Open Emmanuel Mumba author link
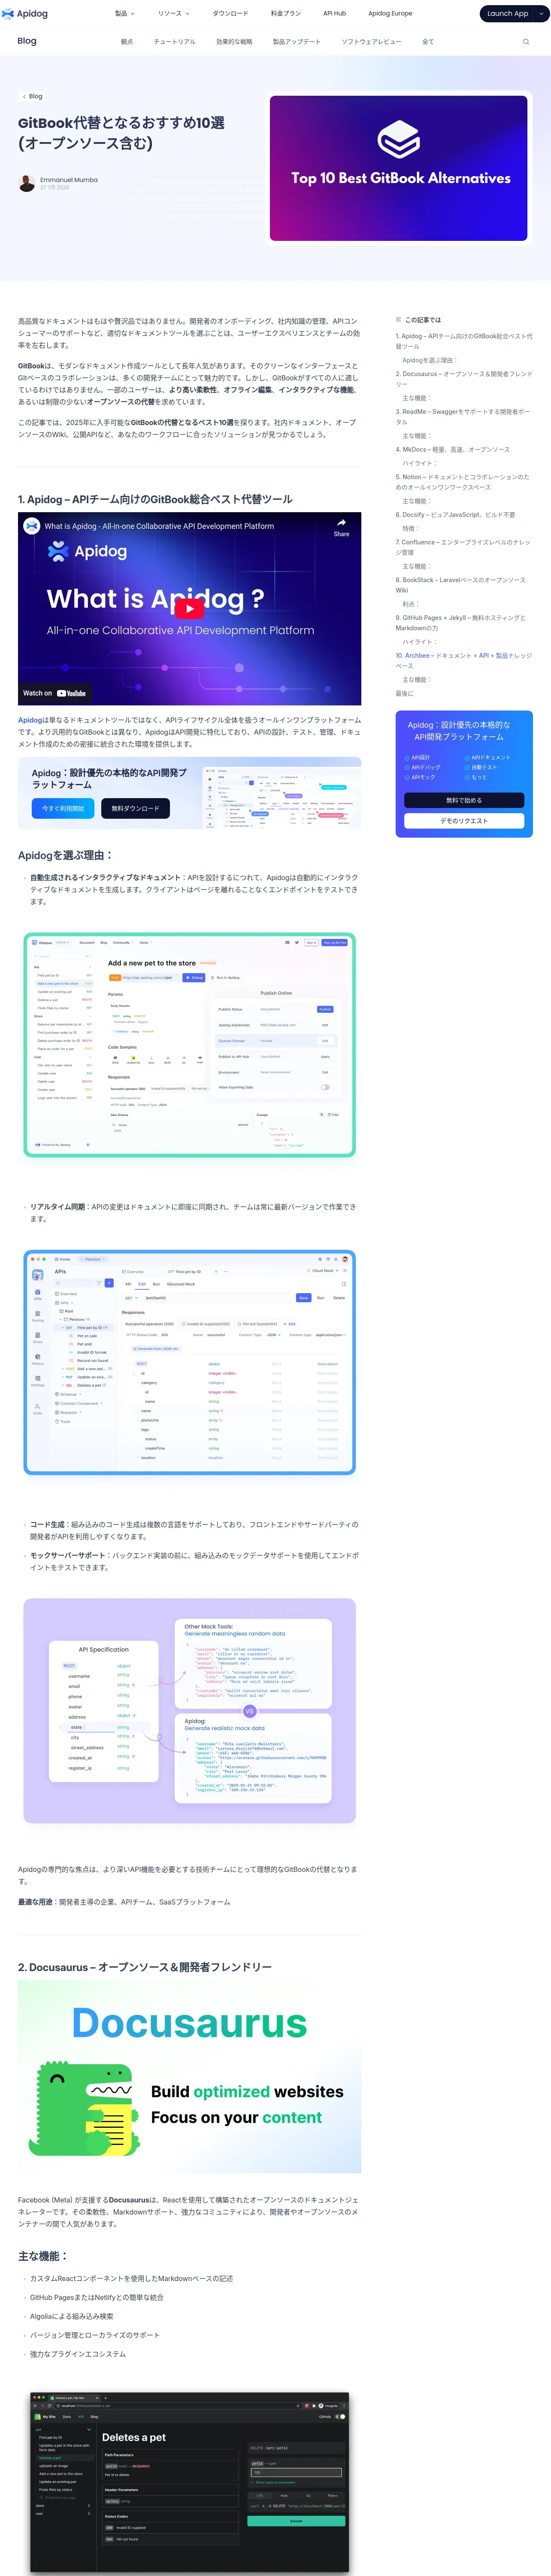 pos(69,180)
